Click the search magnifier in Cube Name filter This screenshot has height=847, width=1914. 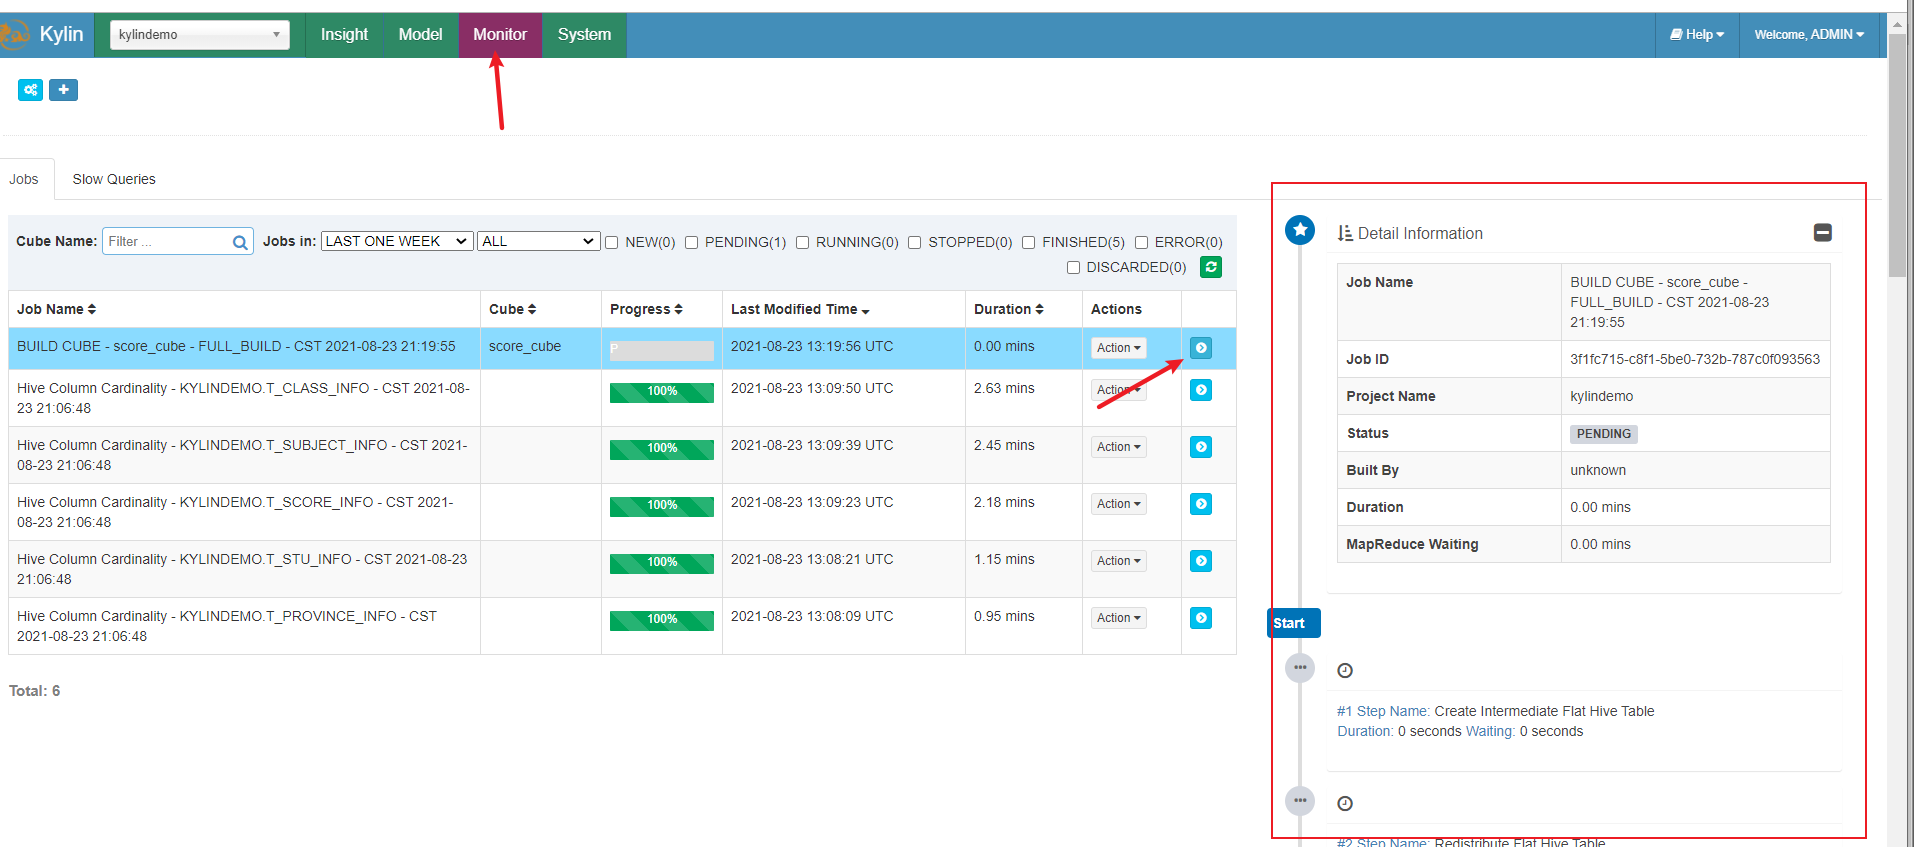[240, 242]
